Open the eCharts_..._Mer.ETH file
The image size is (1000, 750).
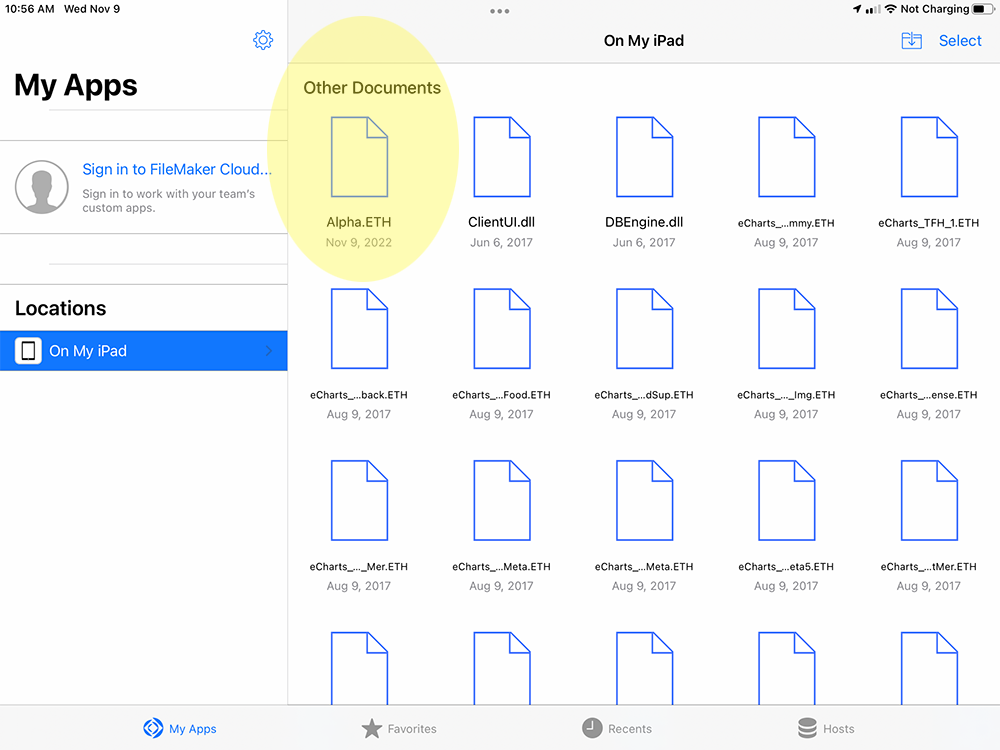pos(359,500)
